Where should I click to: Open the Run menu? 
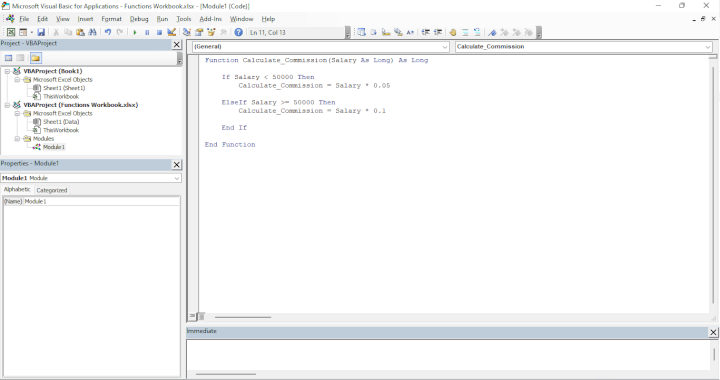[x=162, y=19]
